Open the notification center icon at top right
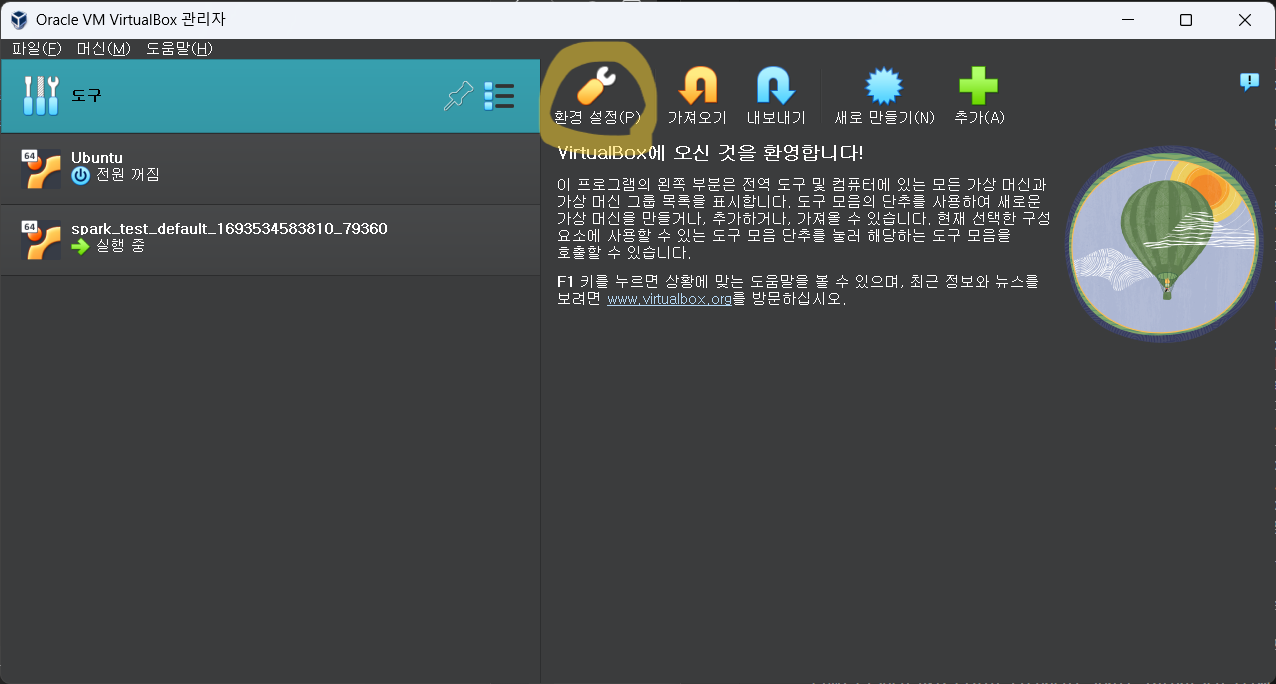 (1249, 82)
